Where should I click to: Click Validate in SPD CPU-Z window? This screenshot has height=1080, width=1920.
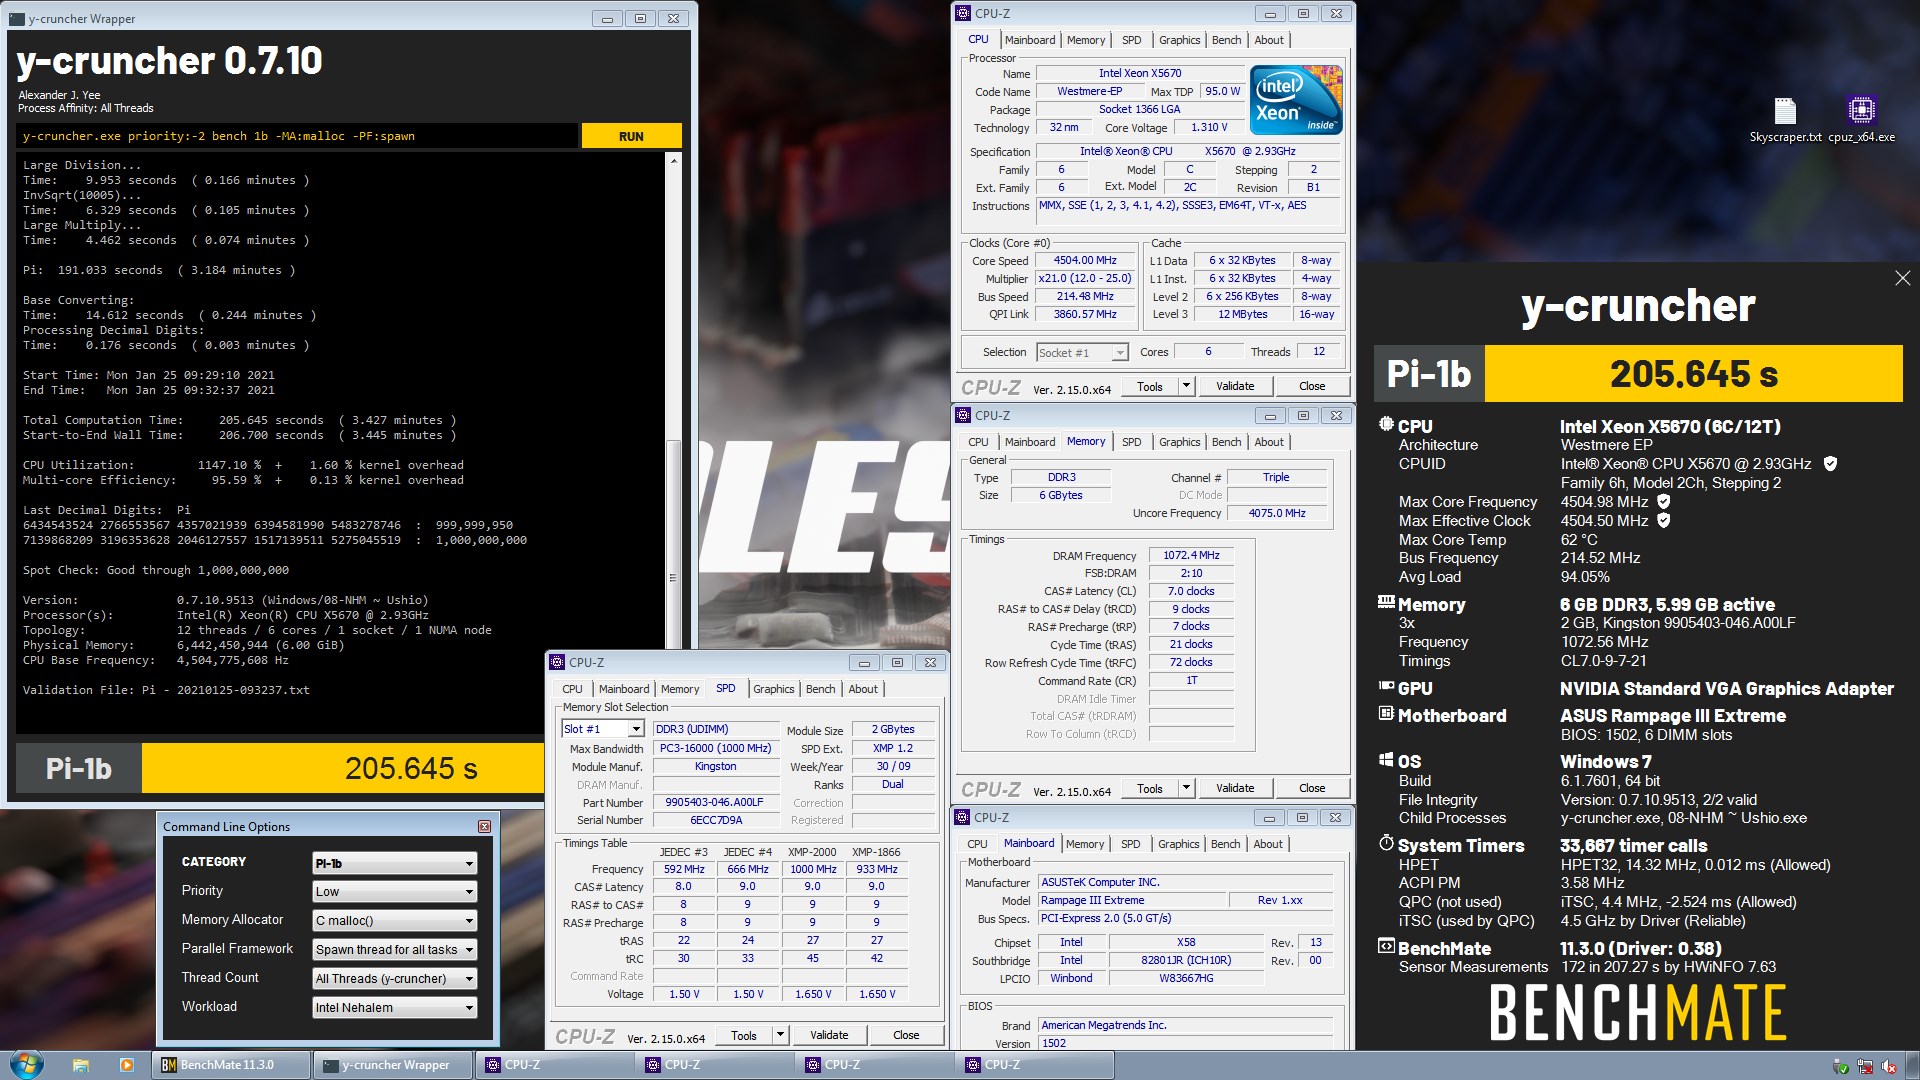[x=829, y=1035]
